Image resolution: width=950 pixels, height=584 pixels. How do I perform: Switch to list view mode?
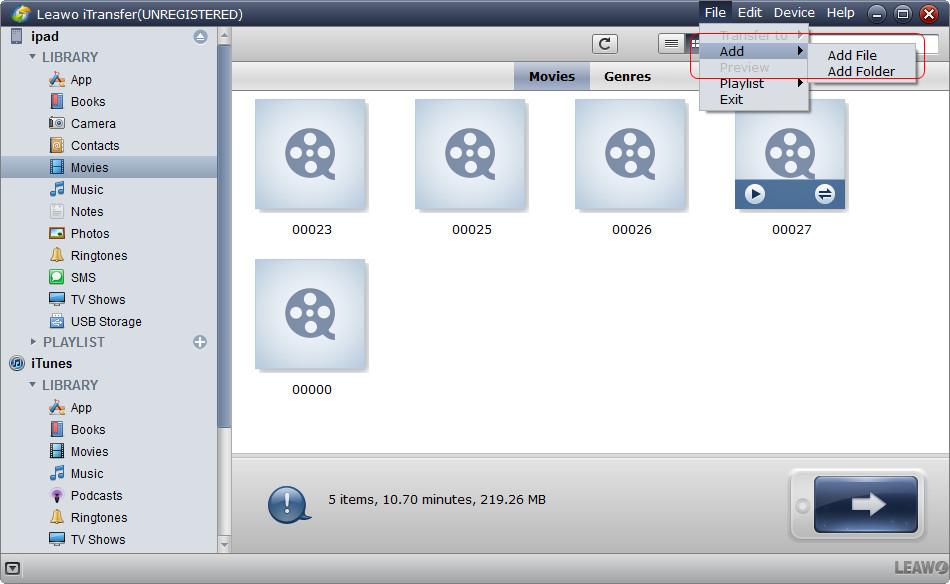tap(671, 44)
